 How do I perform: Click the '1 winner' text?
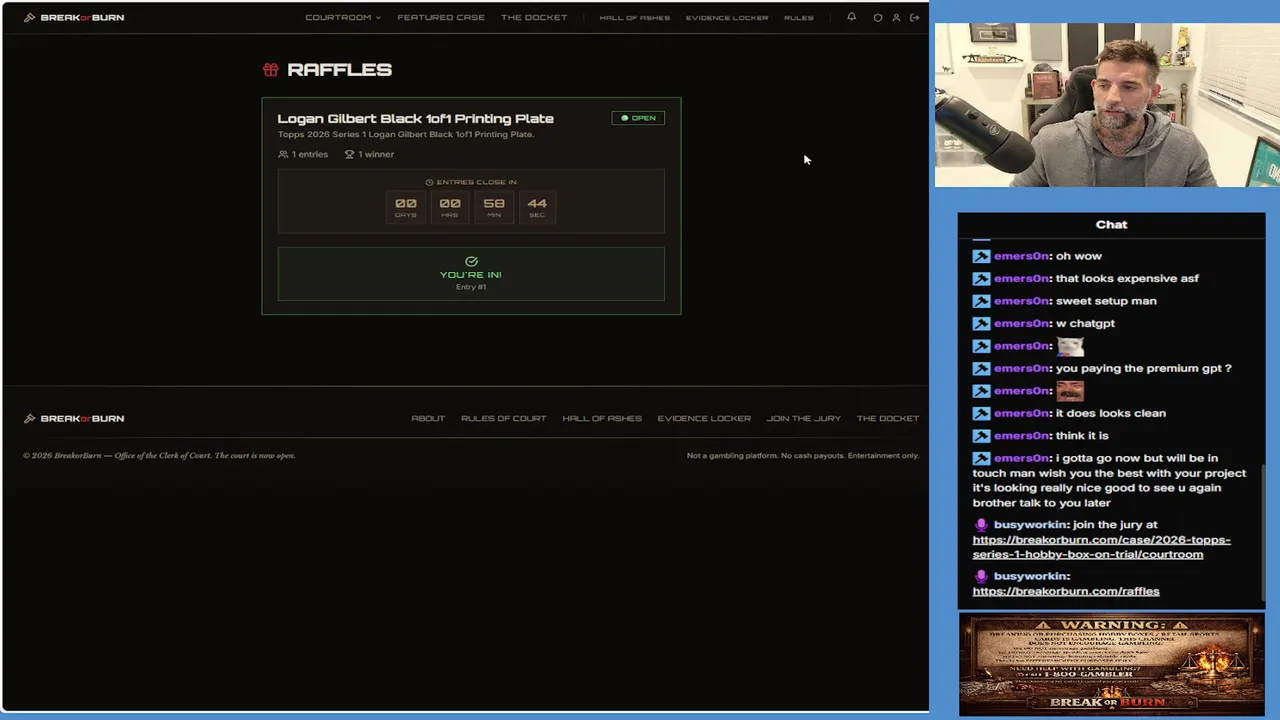click(376, 154)
